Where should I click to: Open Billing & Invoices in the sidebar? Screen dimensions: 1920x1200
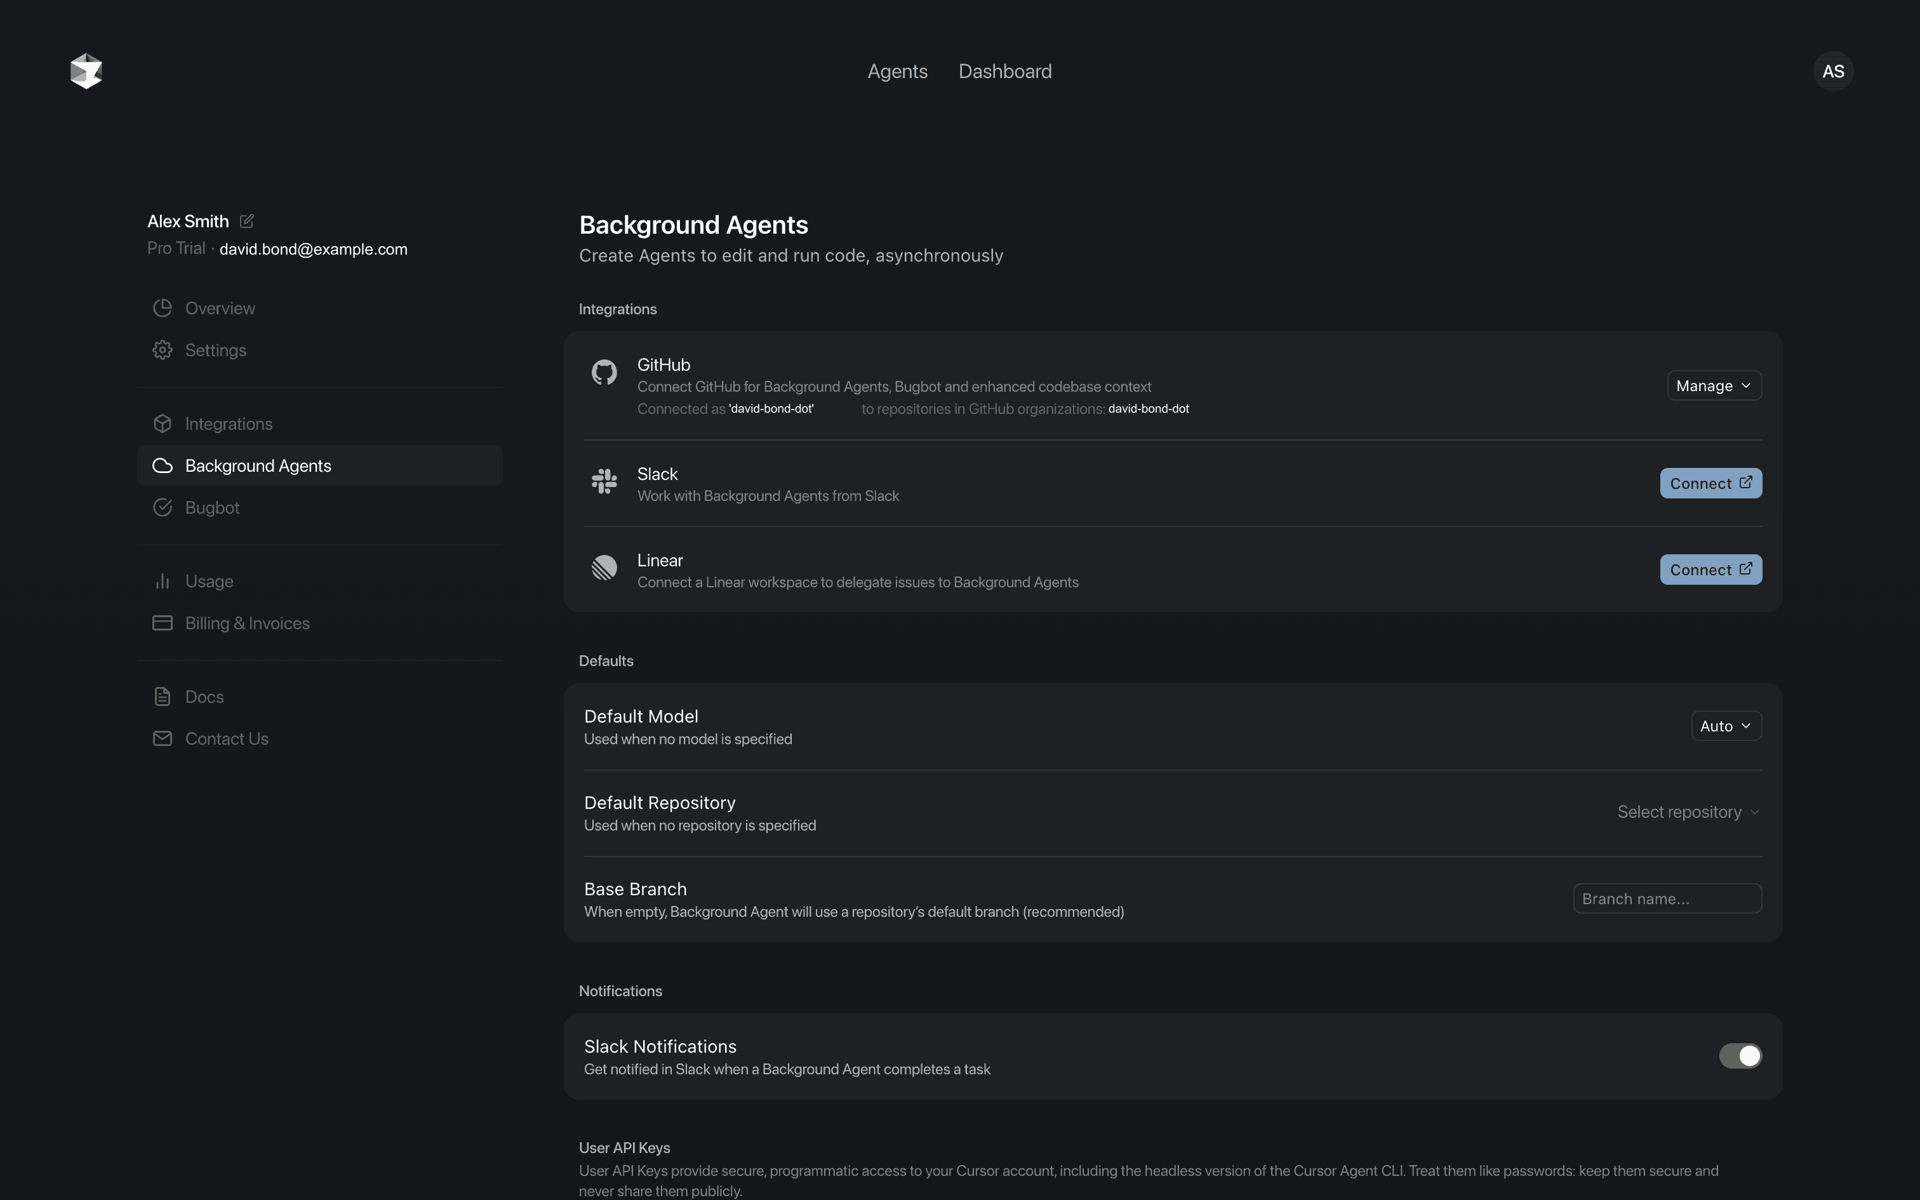pyautogui.click(x=320, y=623)
